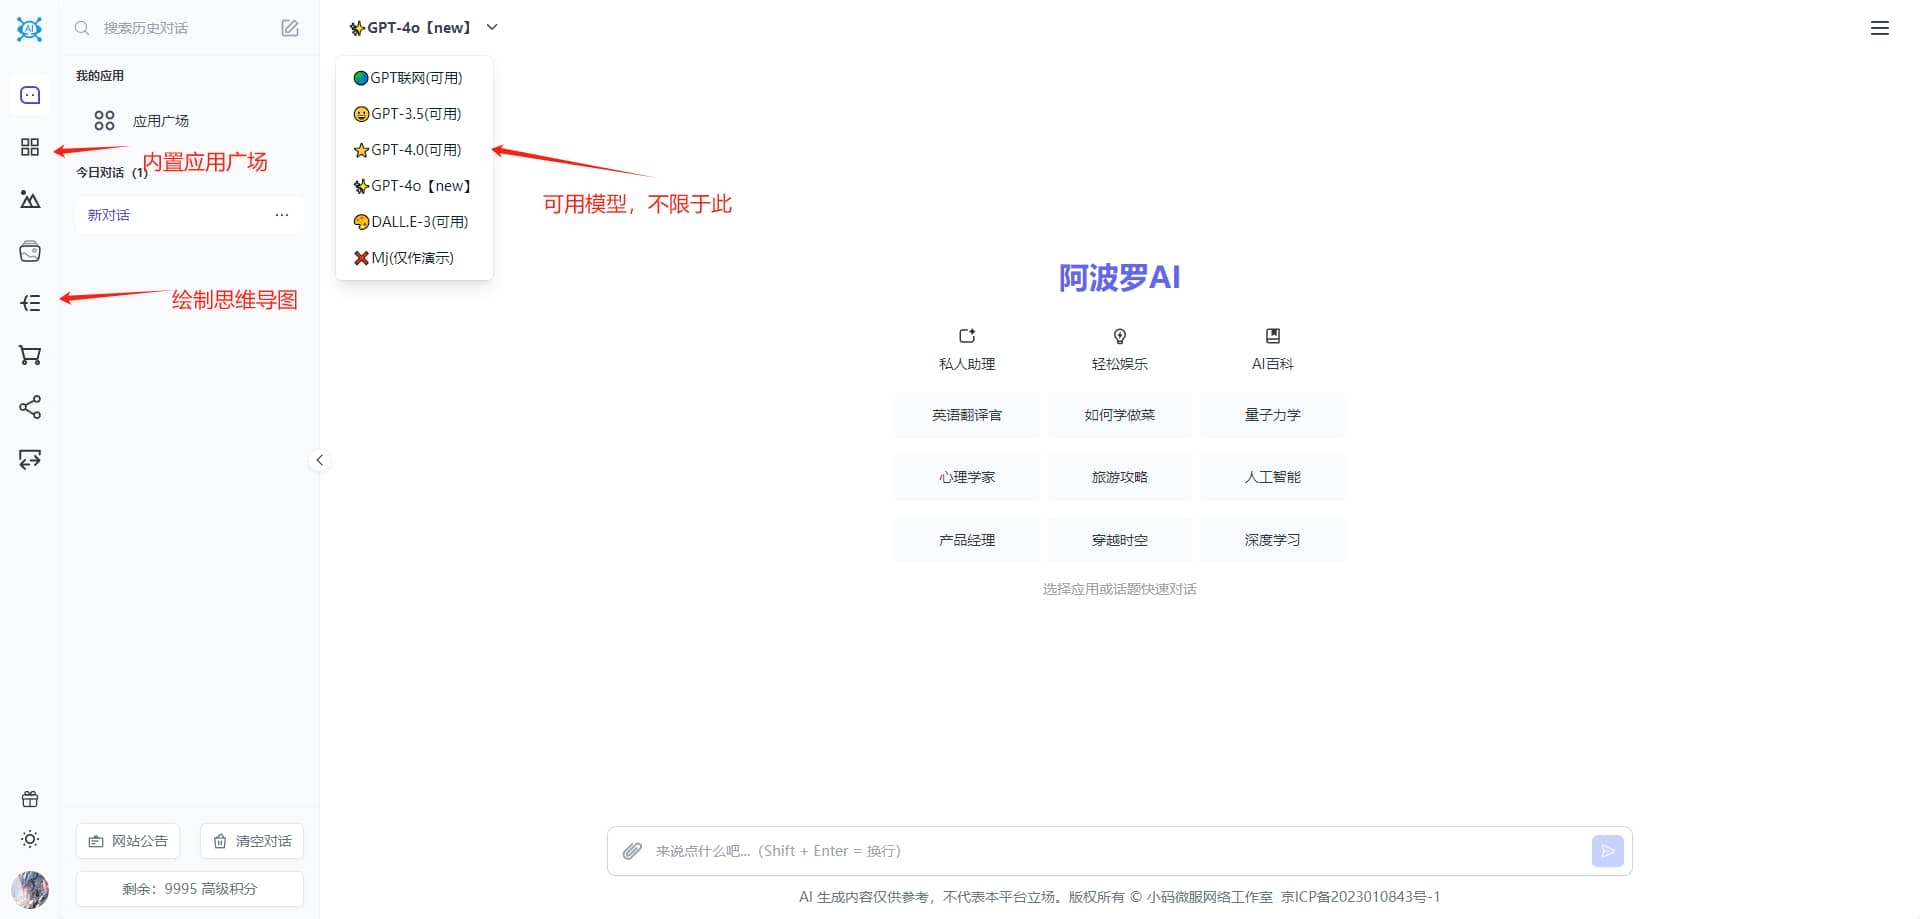Collapse the sidebar with chevron handle

click(x=319, y=460)
